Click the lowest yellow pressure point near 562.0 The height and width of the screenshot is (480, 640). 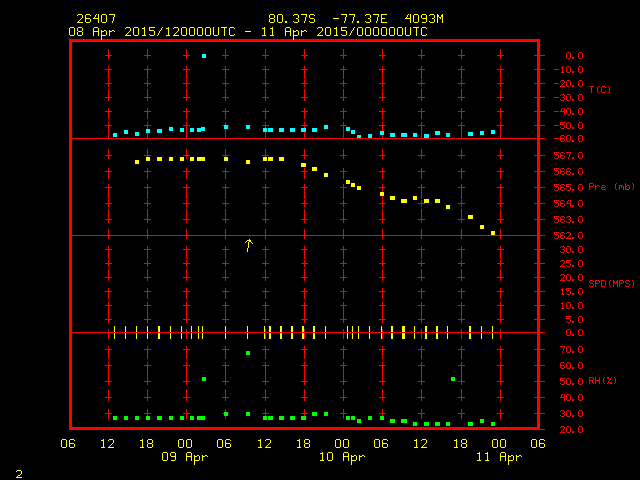[x=493, y=233]
